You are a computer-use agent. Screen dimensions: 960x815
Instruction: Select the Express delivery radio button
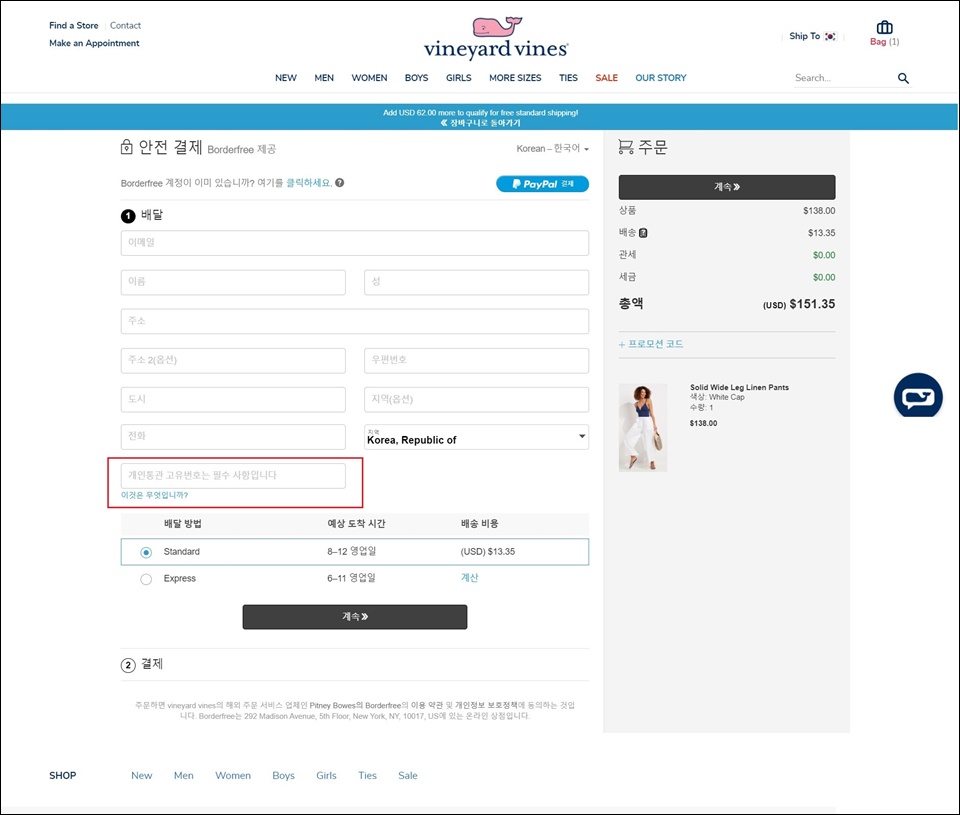146,579
